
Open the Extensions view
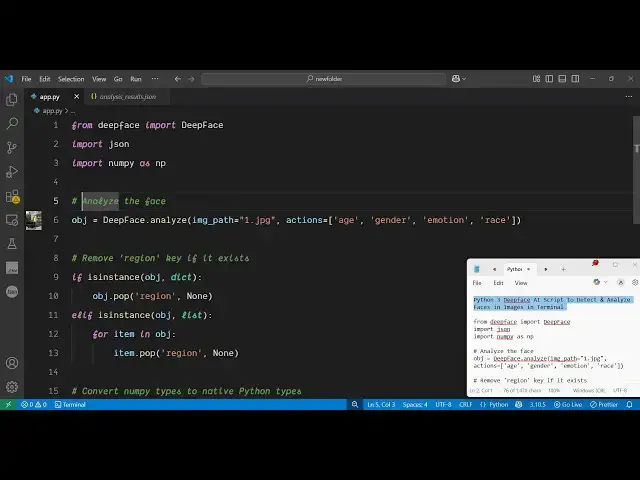point(12,196)
